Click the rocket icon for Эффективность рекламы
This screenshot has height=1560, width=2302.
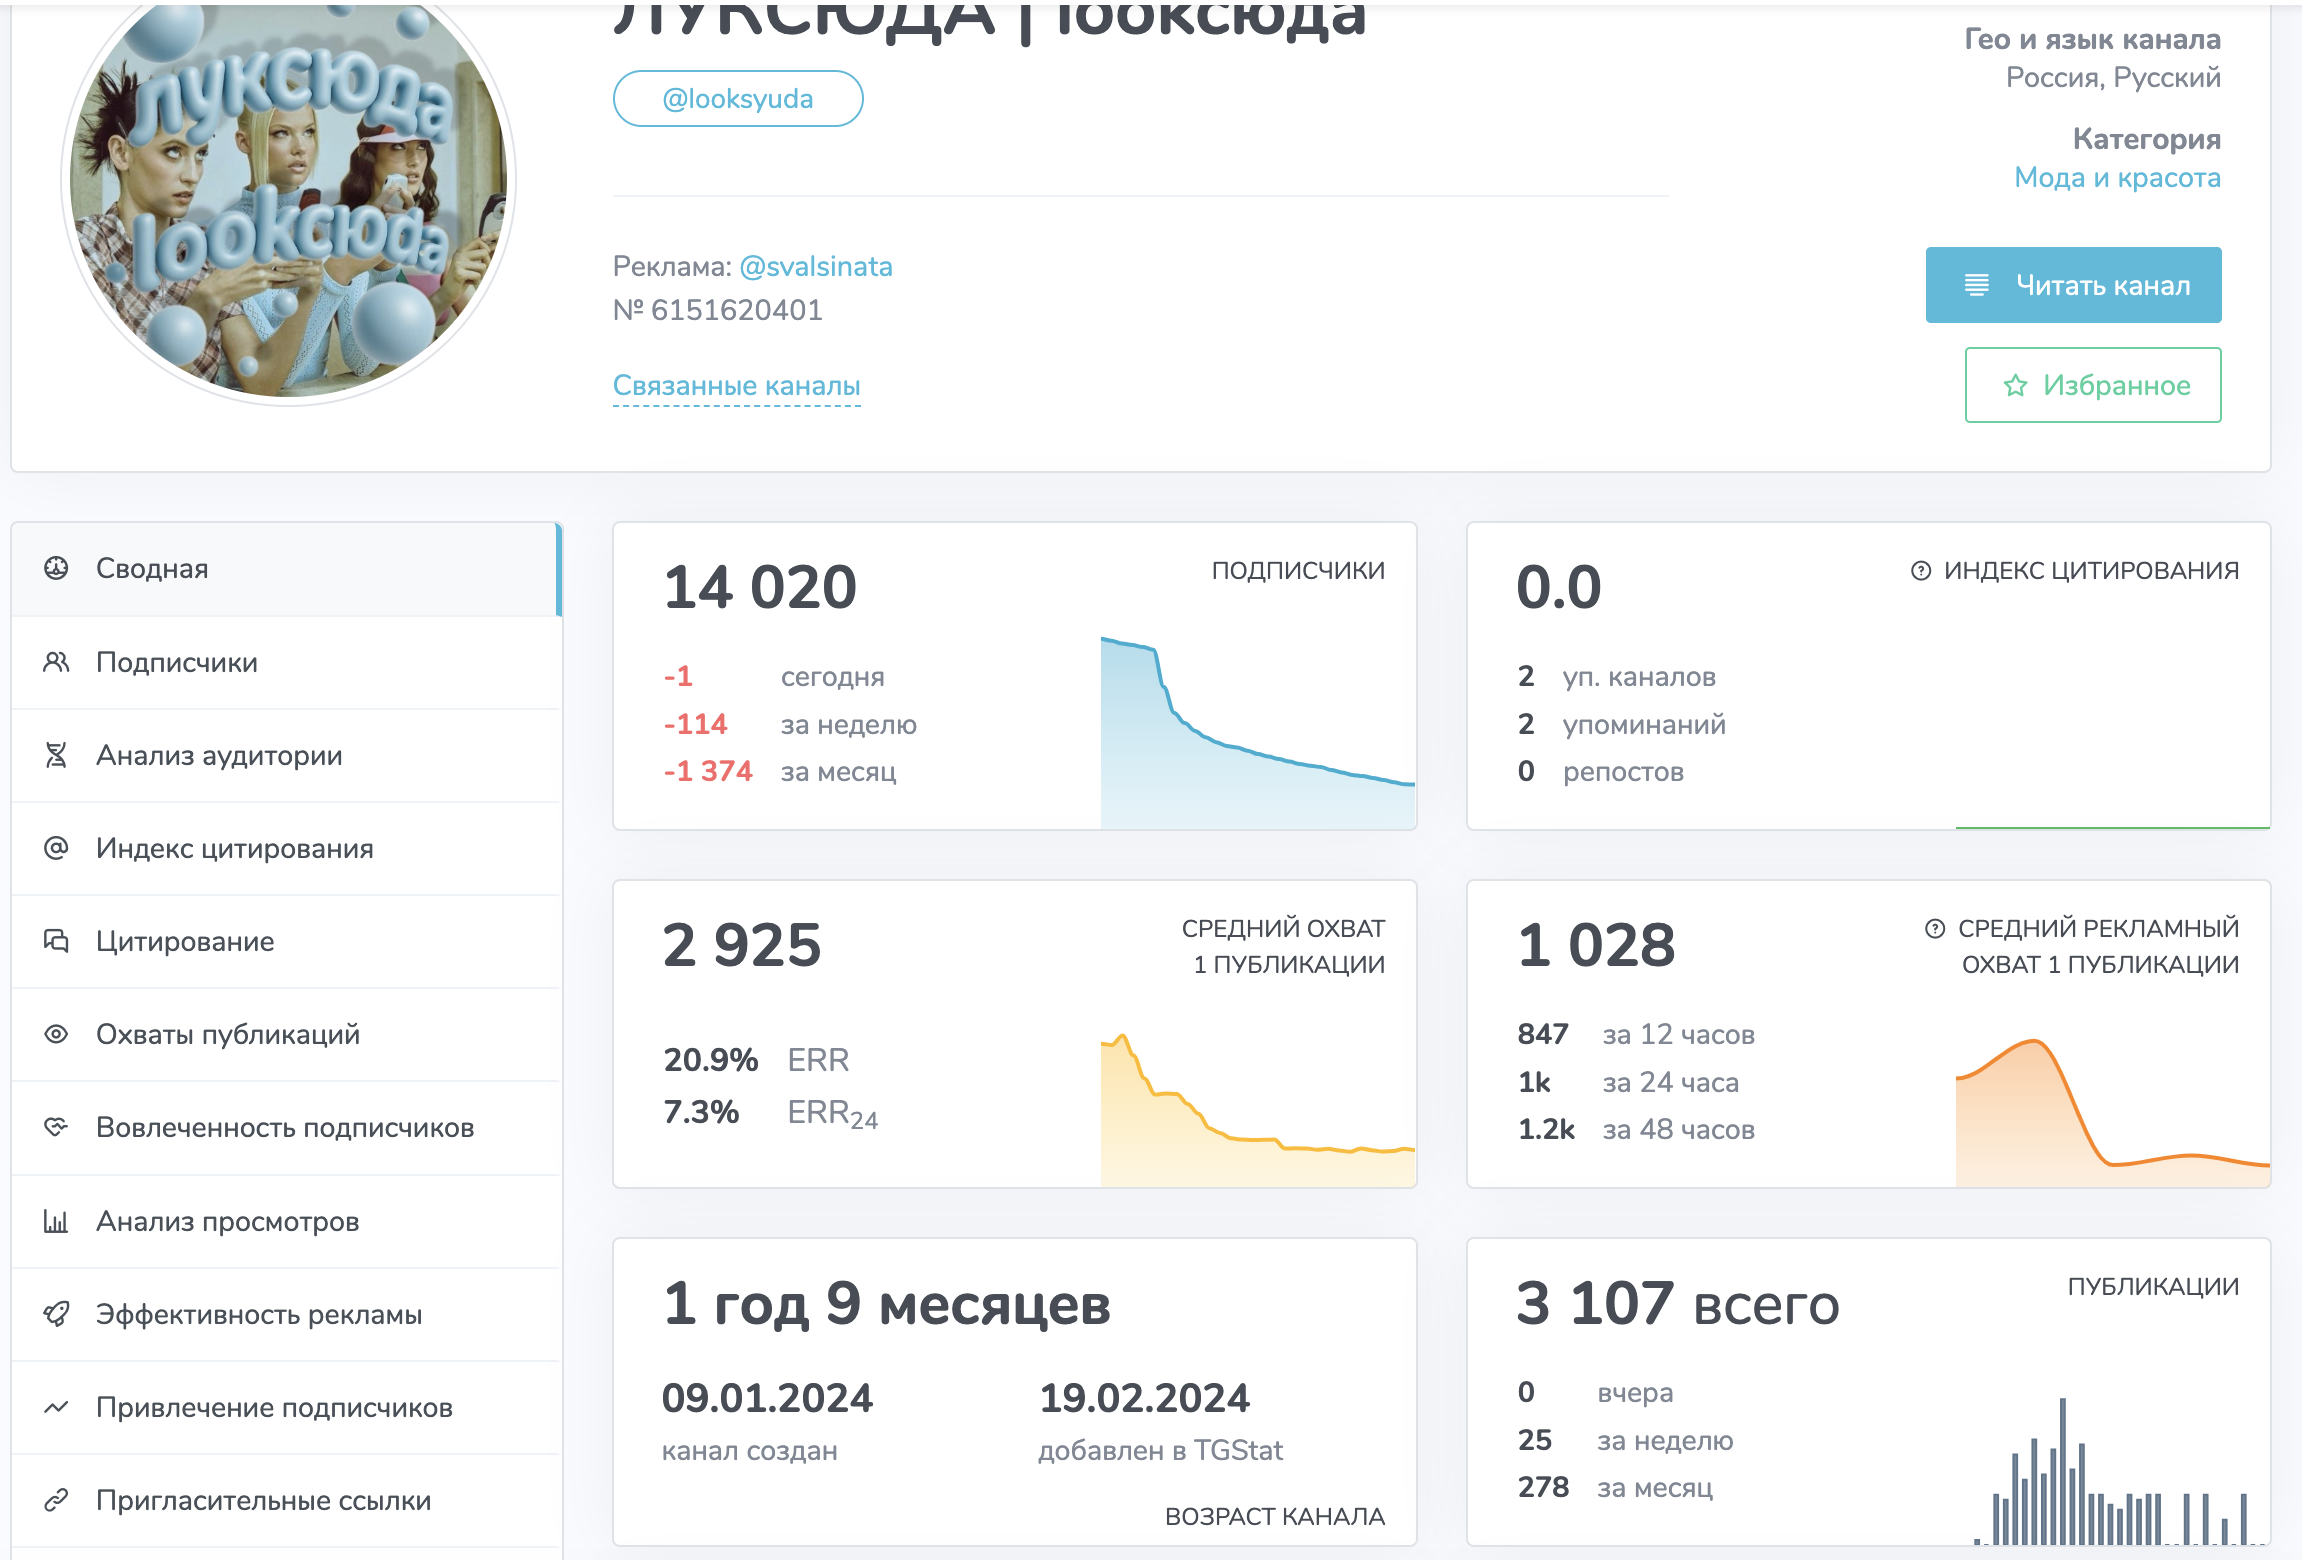tap(56, 1314)
